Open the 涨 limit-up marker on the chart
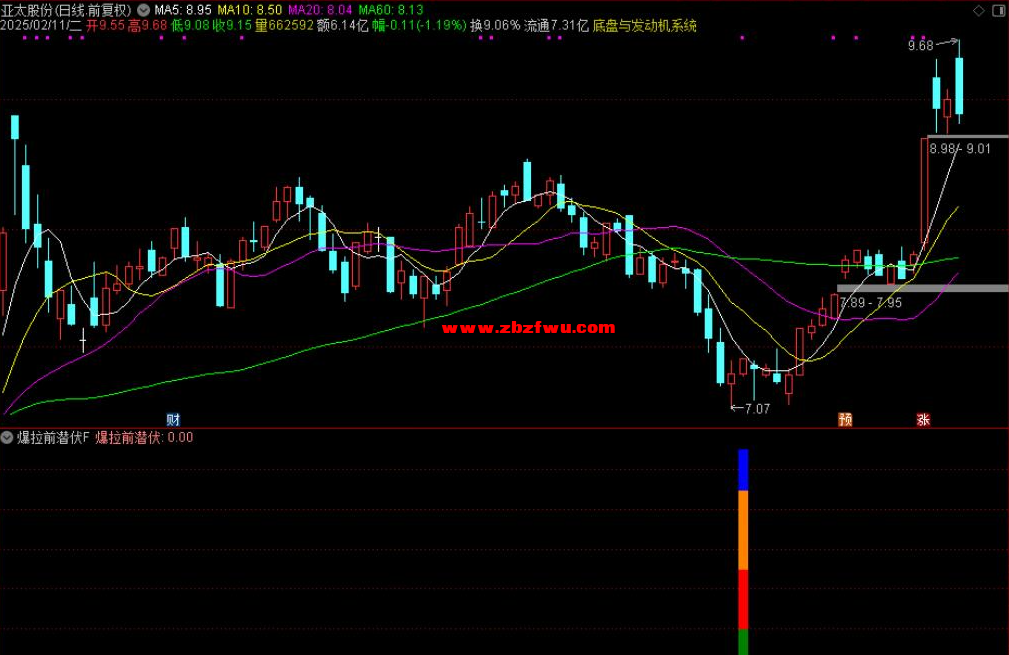This screenshot has width=1009, height=655. pos(923,420)
